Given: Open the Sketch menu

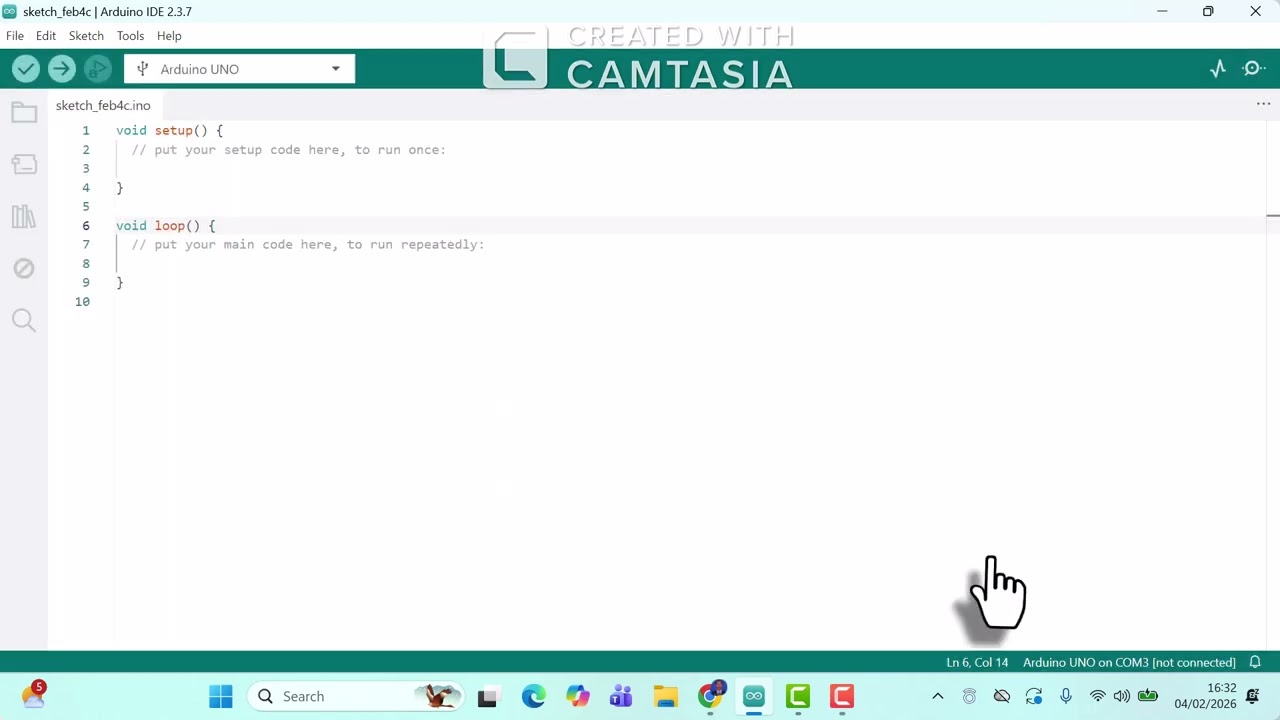Looking at the screenshot, I should tap(86, 36).
